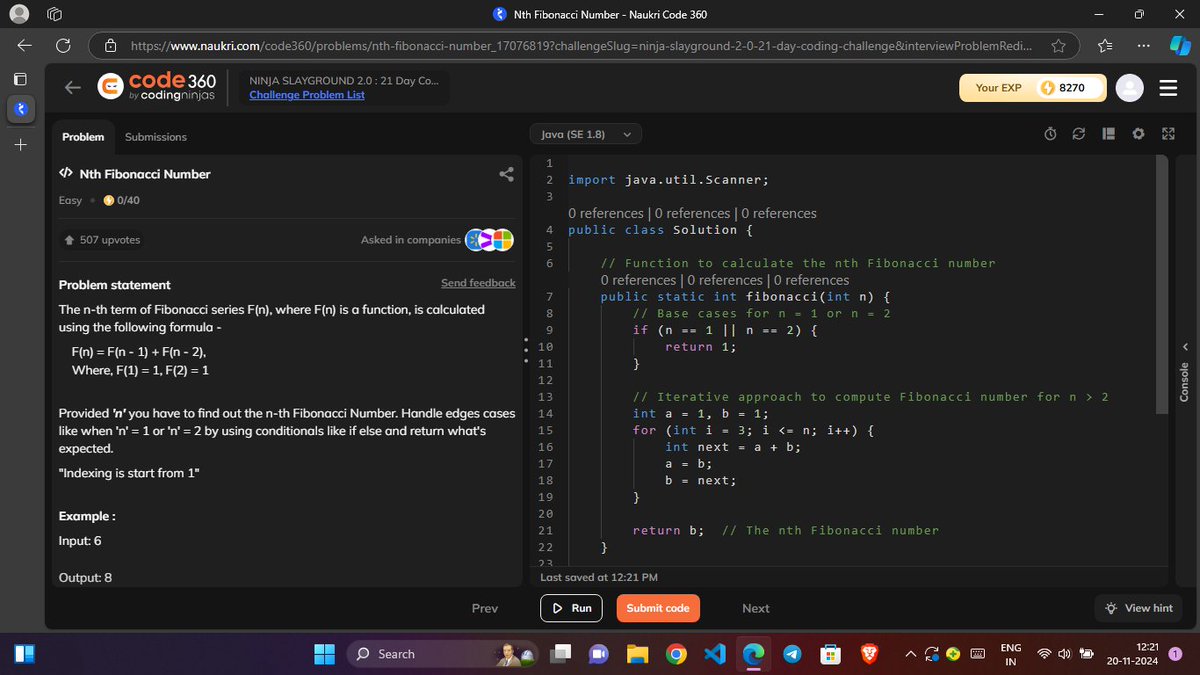Go to the Prev problem
Image resolution: width=1200 pixels, height=675 pixels.
coord(485,608)
